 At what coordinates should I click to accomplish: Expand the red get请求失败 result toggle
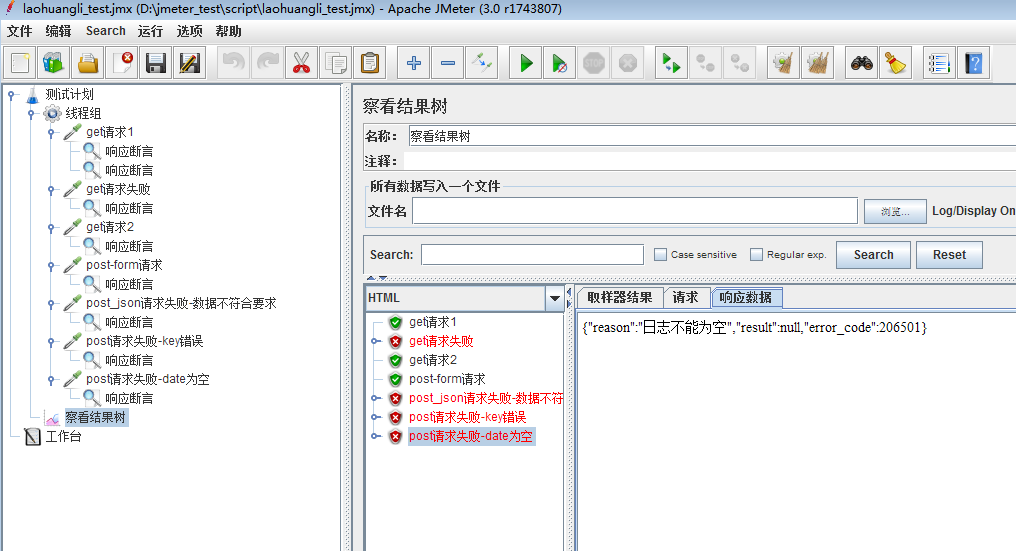tap(375, 341)
